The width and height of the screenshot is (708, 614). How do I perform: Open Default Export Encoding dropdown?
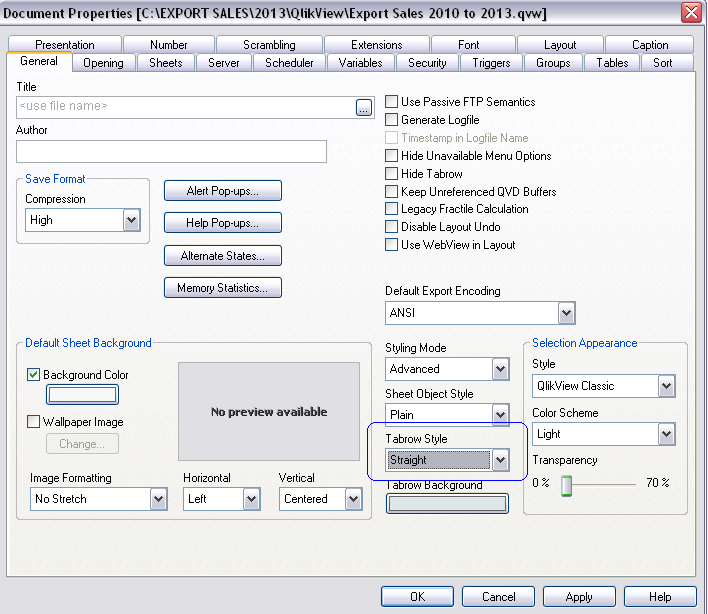566,313
